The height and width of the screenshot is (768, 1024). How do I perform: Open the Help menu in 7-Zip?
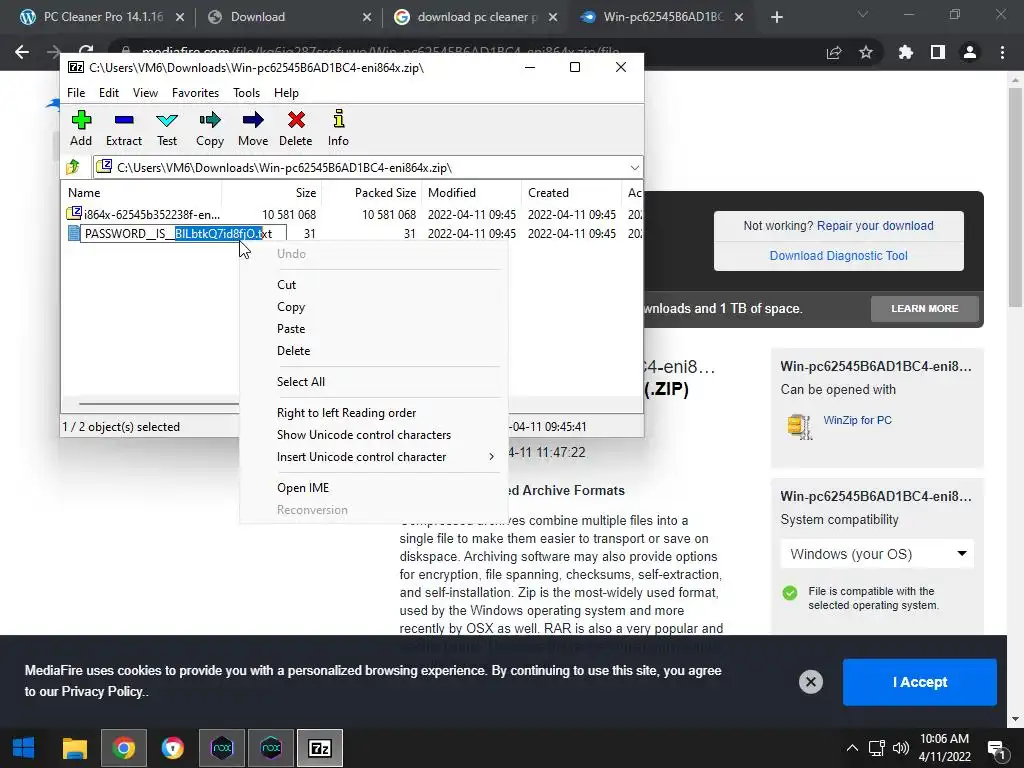pos(286,93)
